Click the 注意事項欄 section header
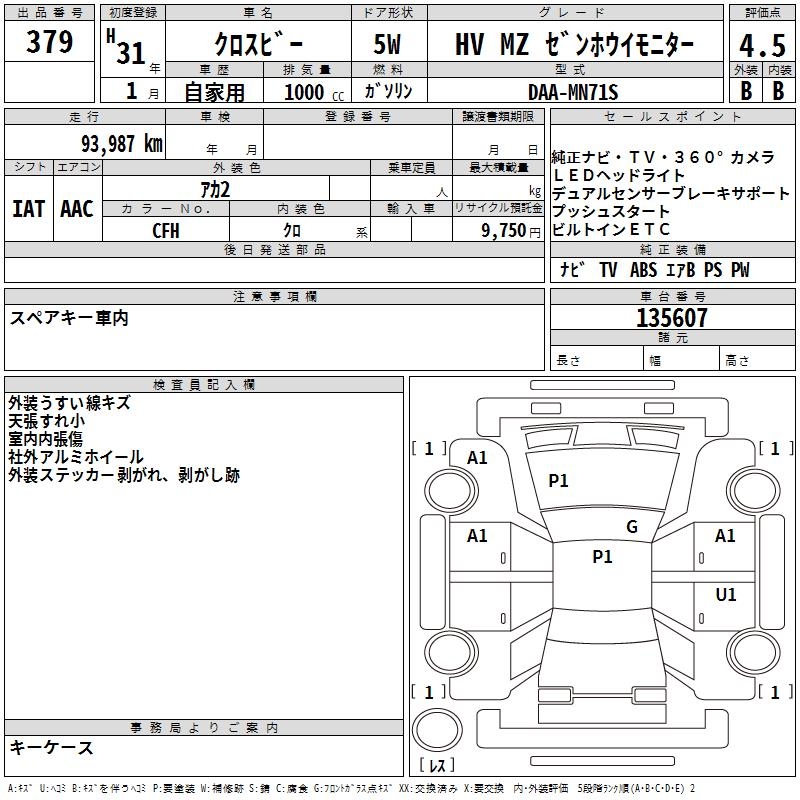This screenshot has width=800, height=800. (274, 296)
